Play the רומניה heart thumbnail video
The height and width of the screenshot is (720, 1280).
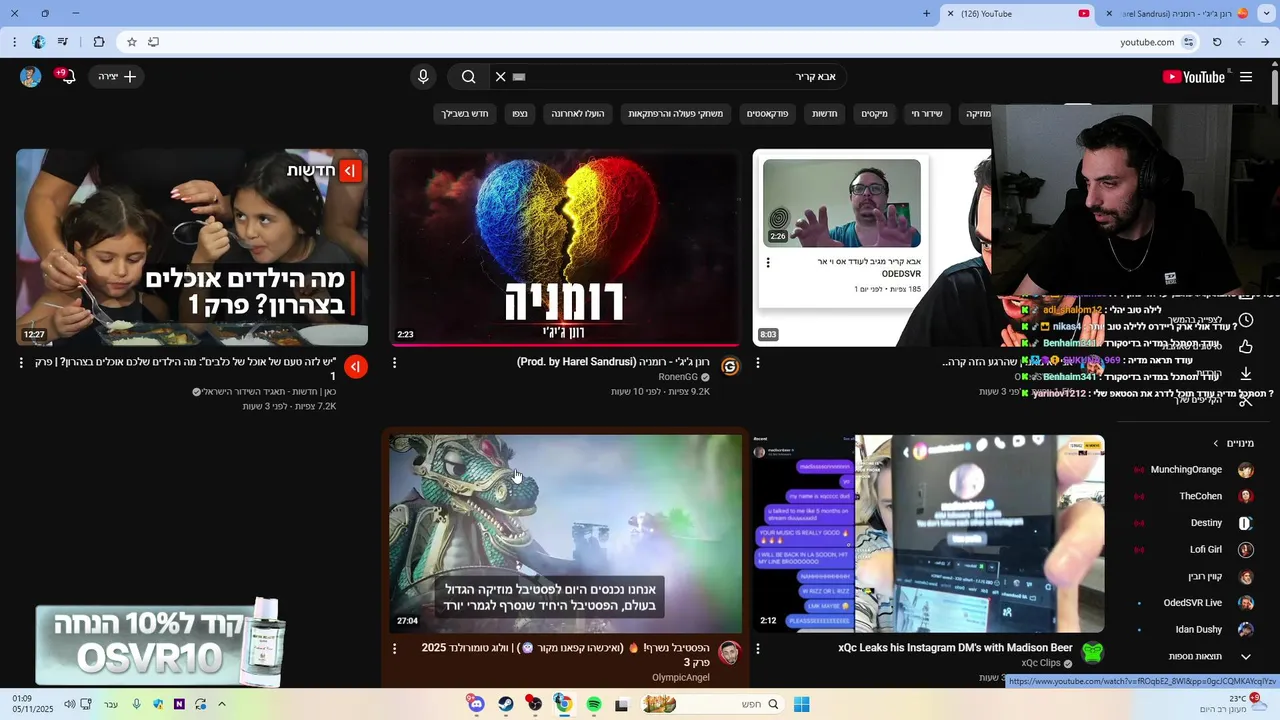(565, 248)
